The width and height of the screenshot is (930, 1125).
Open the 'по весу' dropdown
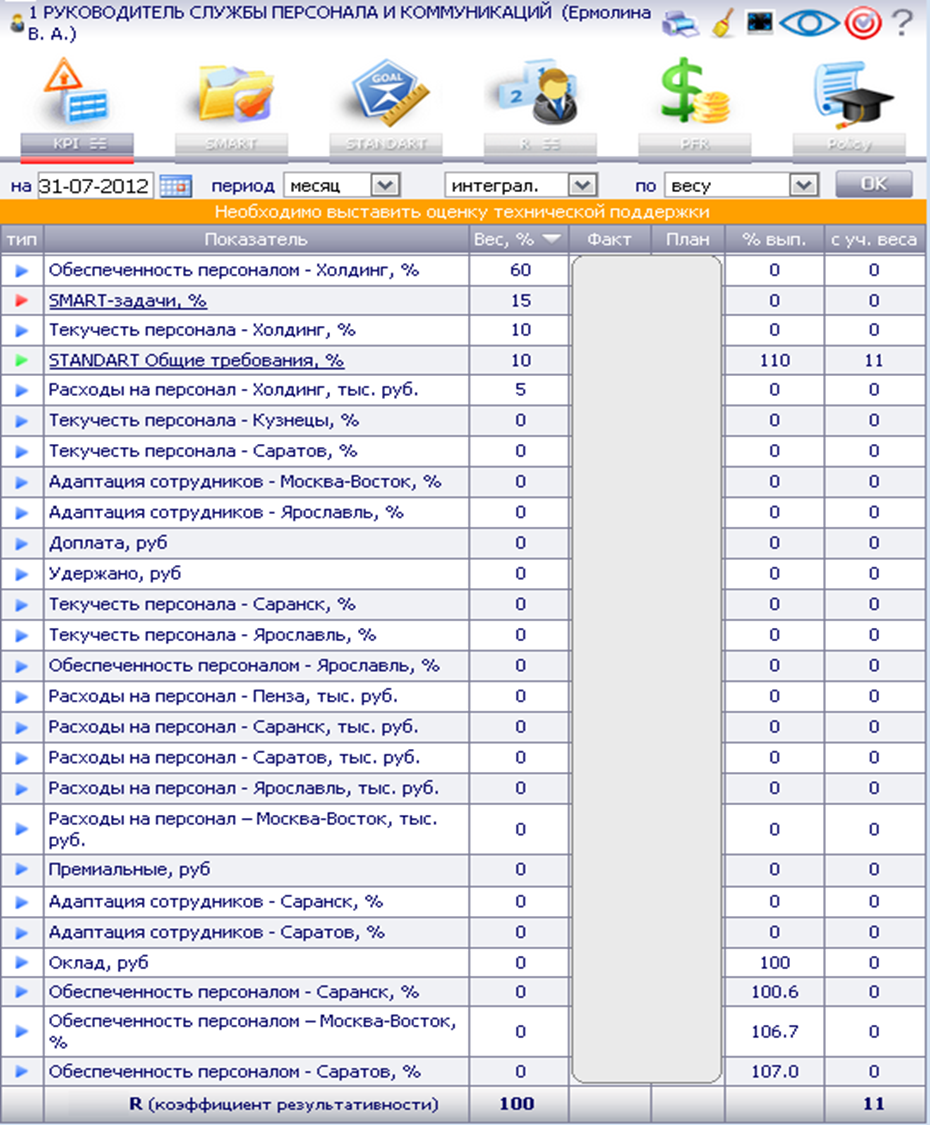(x=742, y=187)
